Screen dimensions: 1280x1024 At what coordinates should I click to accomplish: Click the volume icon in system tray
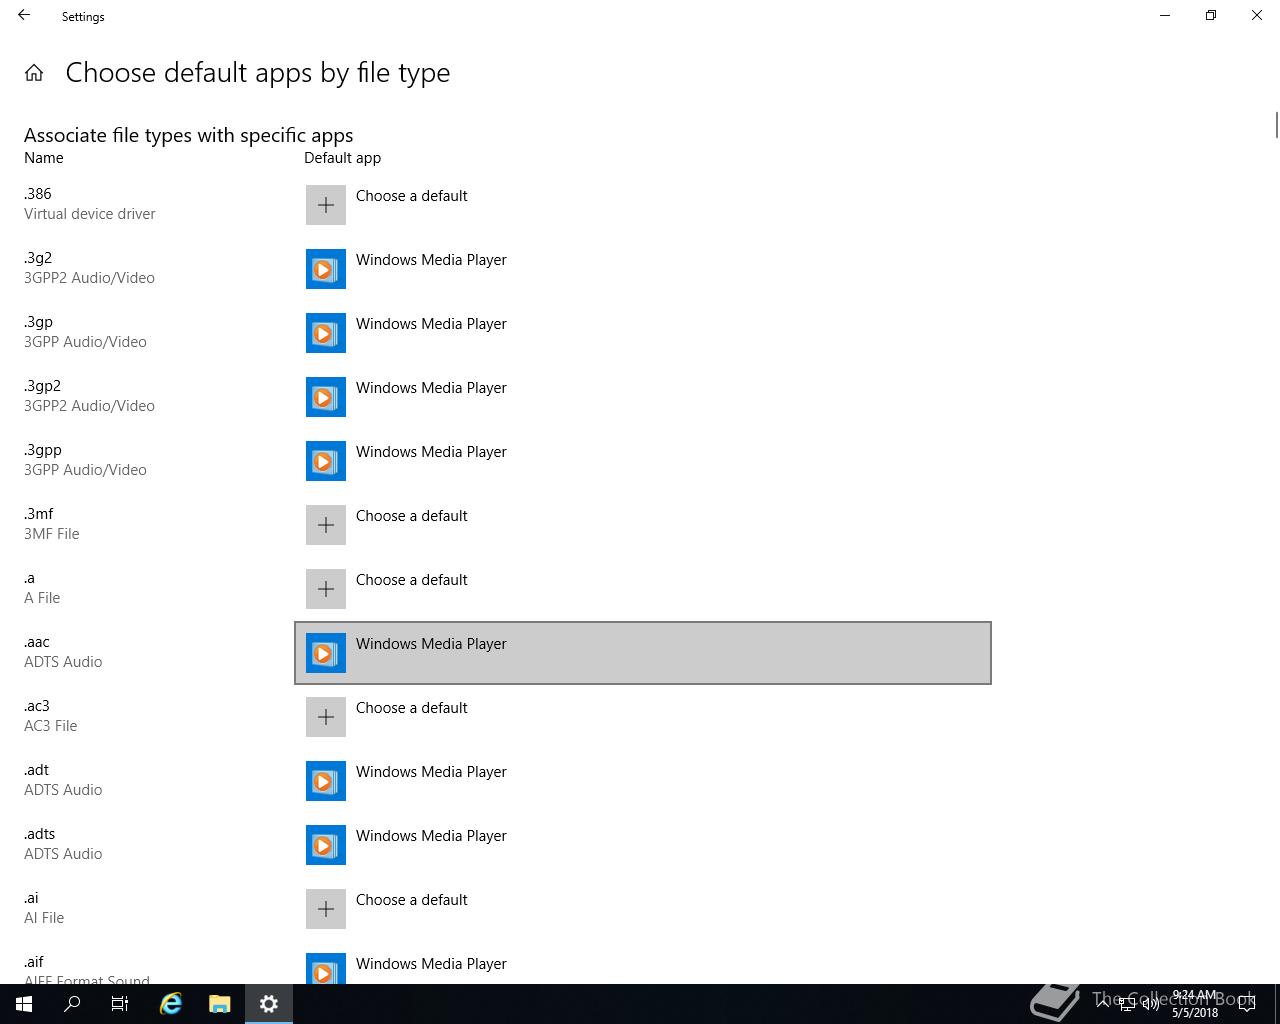pyautogui.click(x=1151, y=1004)
